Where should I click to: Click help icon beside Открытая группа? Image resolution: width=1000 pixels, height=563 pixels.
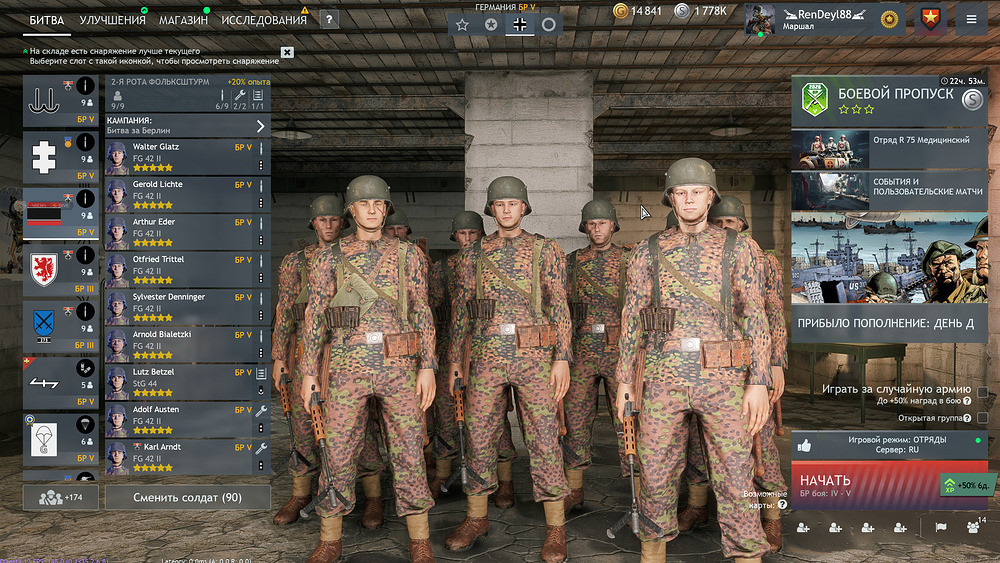pyautogui.click(x=967, y=418)
